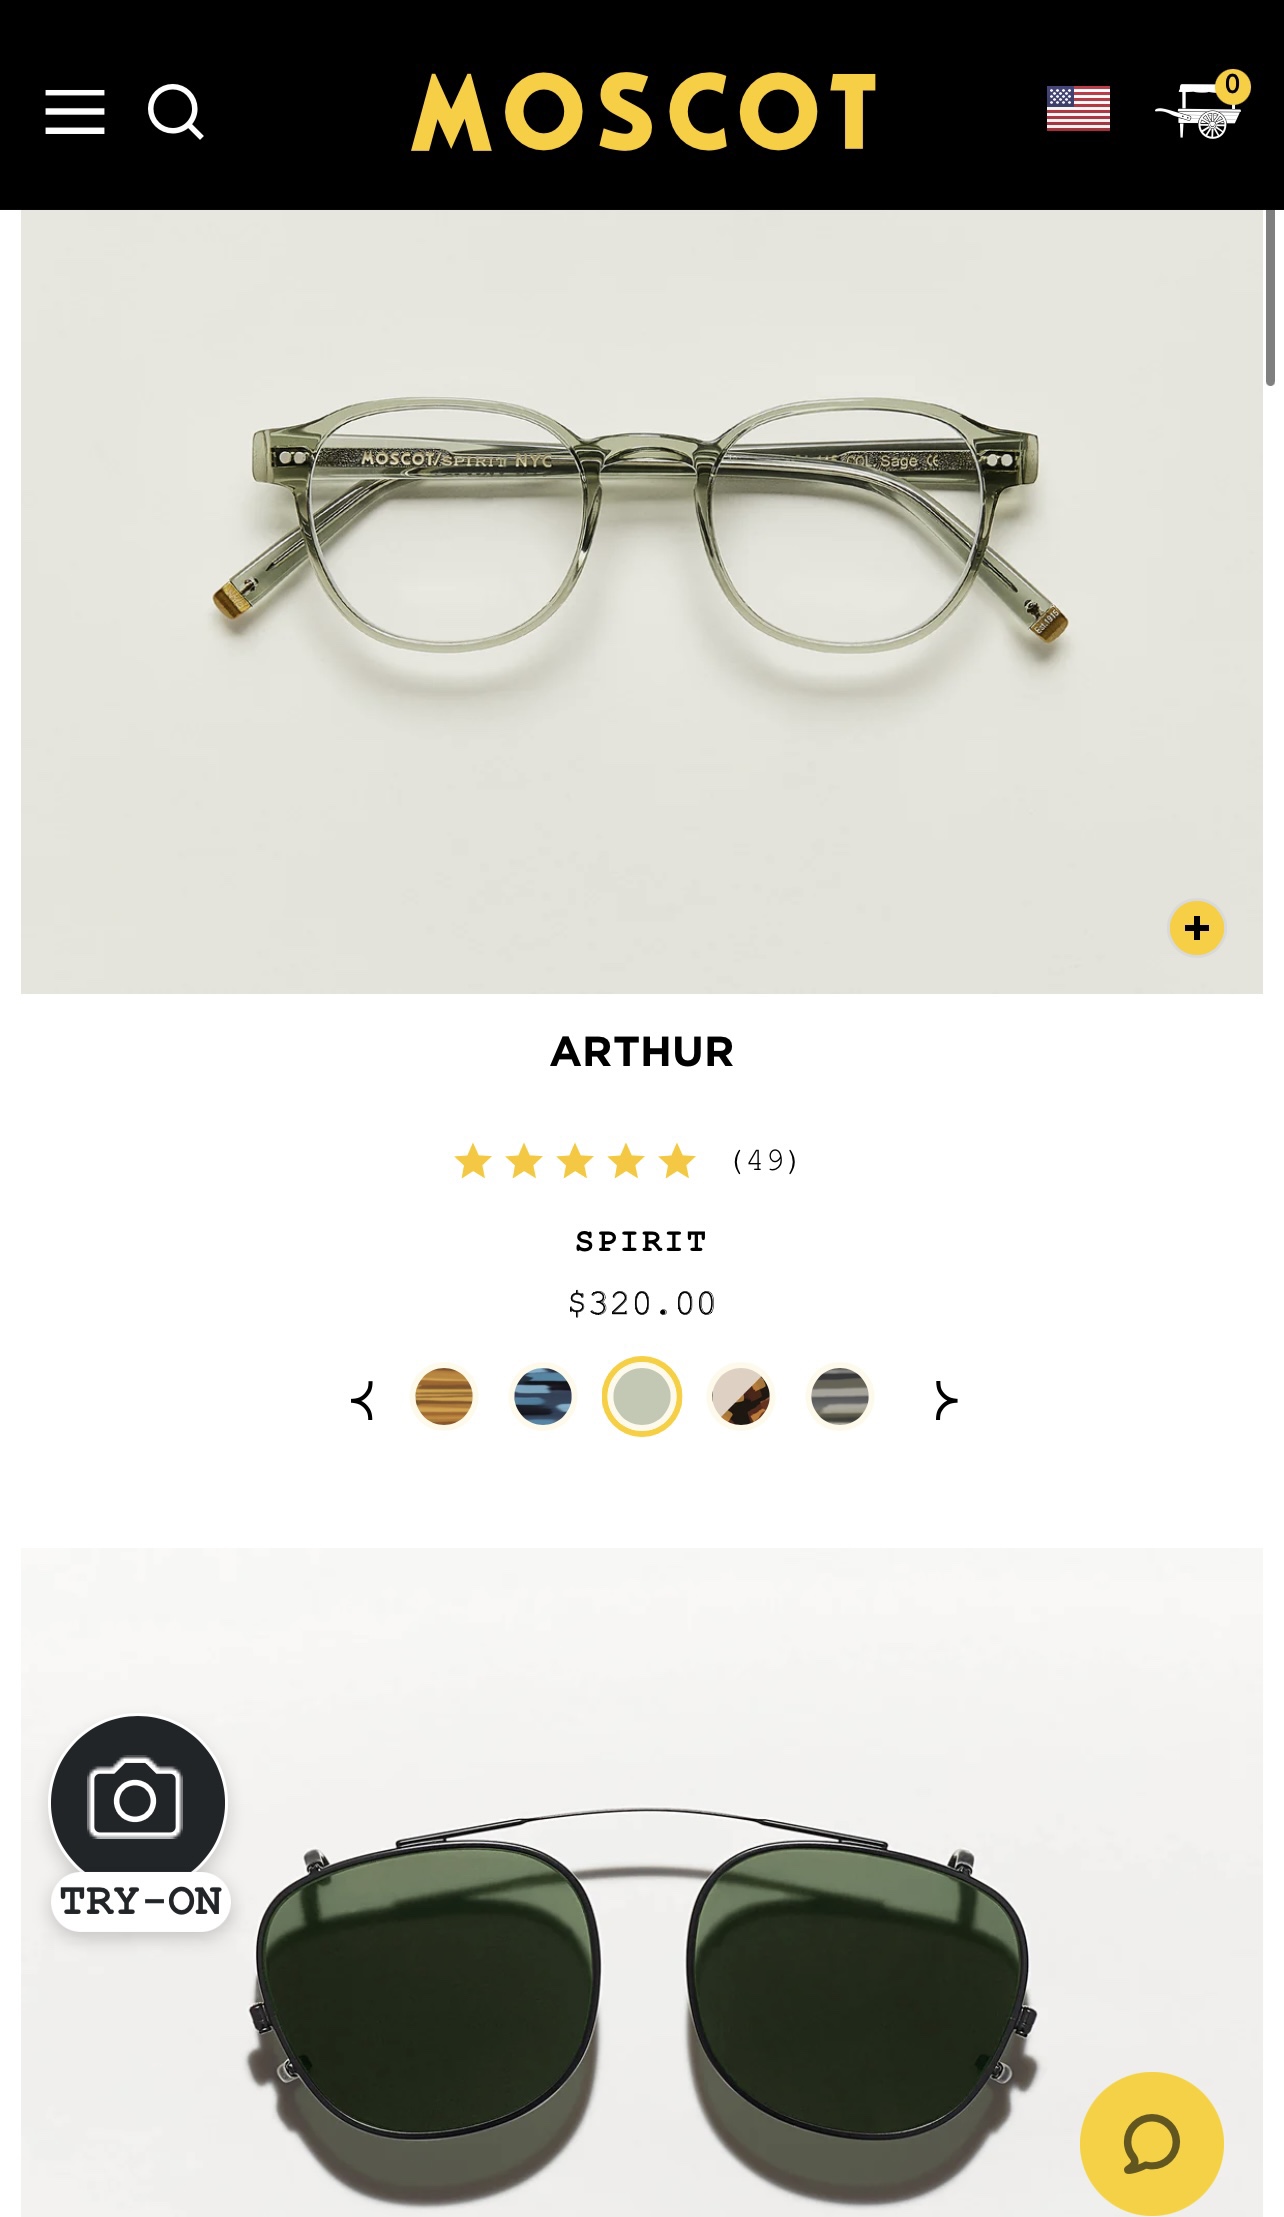The image size is (1284, 2217).
Task: Select the honey tortoise color swatch
Action: (x=444, y=1396)
